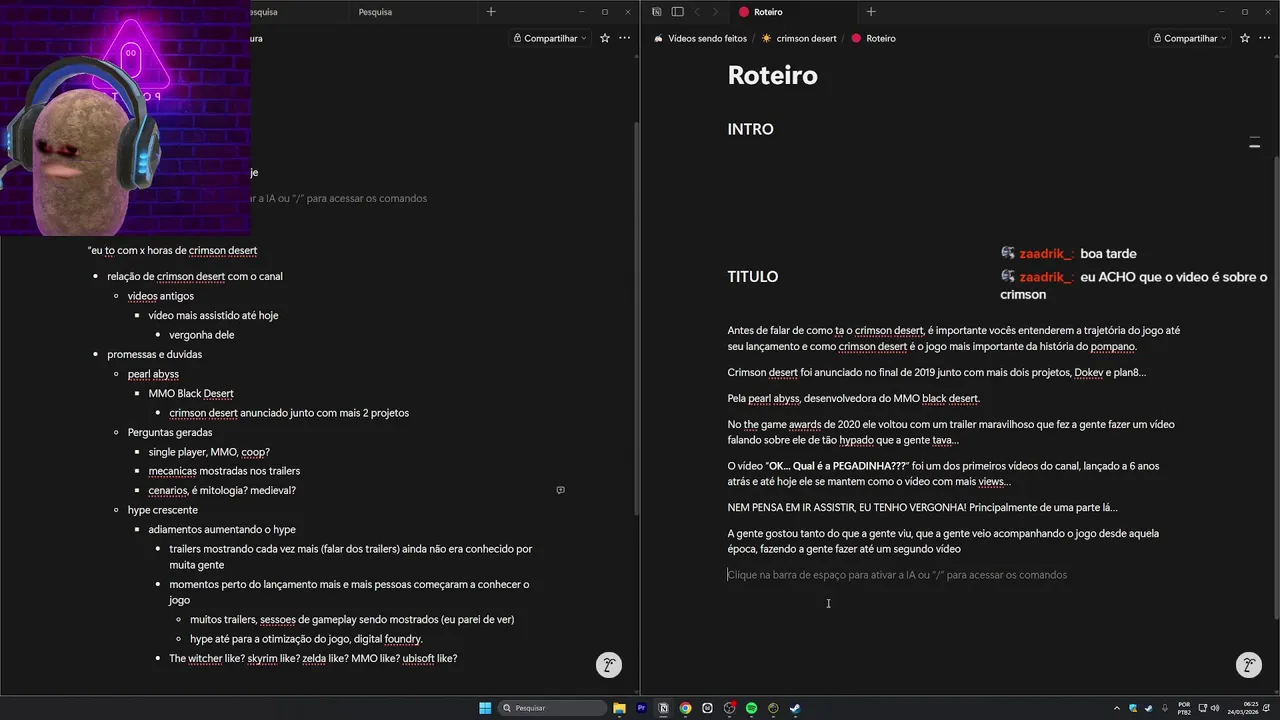Image resolution: width=1280 pixels, height=720 pixels.
Task: Show hidden system tray icons
Action: tap(1118, 708)
